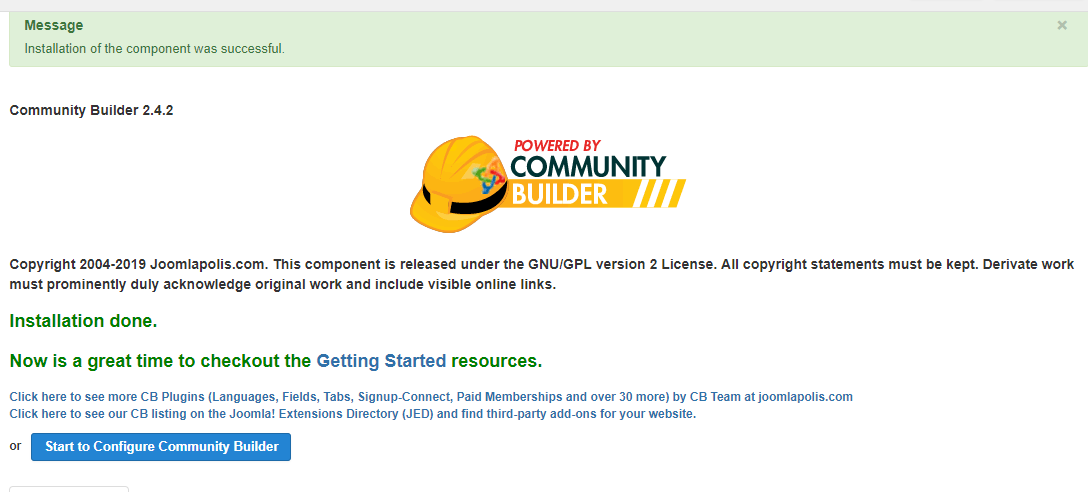
Task: Click the Community Builder hard hat logo
Action: click(x=547, y=183)
